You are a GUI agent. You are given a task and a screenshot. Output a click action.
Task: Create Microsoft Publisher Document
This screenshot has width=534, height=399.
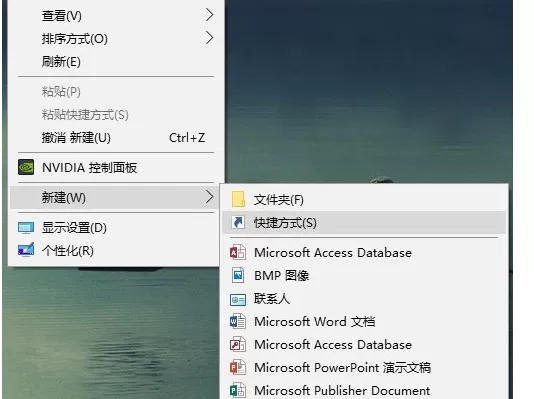click(x=342, y=390)
